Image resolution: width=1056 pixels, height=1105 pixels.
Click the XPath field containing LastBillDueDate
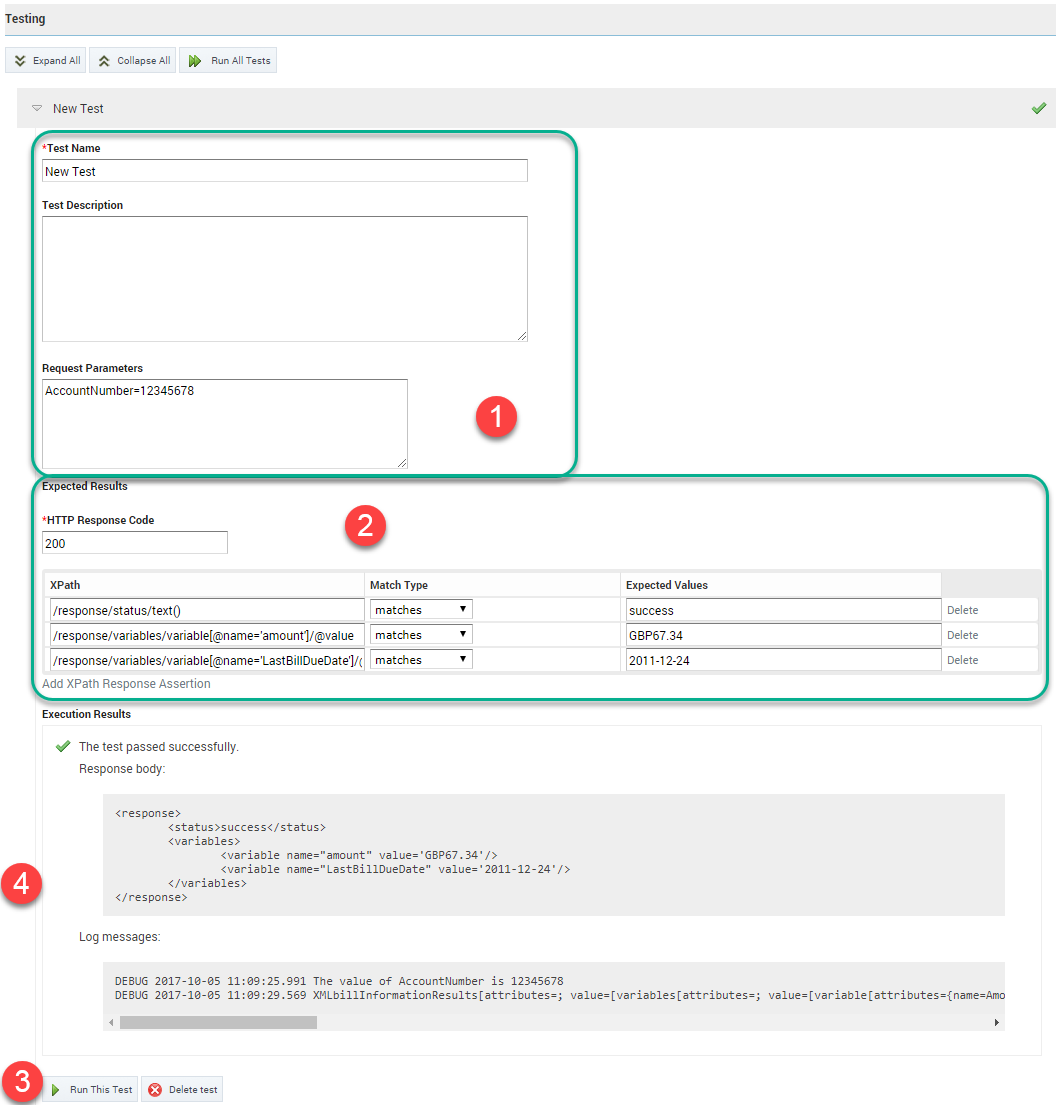(207, 660)
